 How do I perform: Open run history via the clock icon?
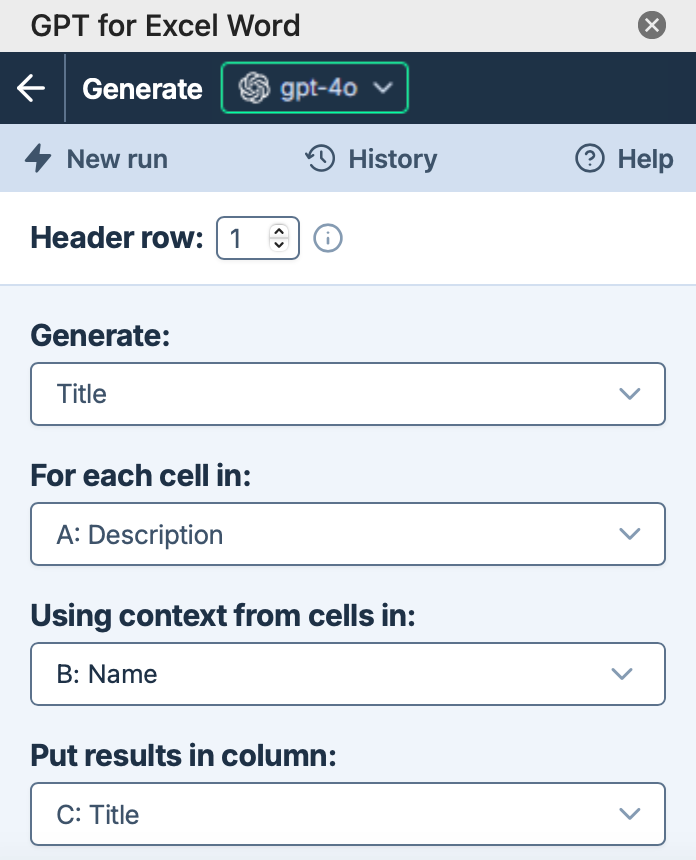318,158
